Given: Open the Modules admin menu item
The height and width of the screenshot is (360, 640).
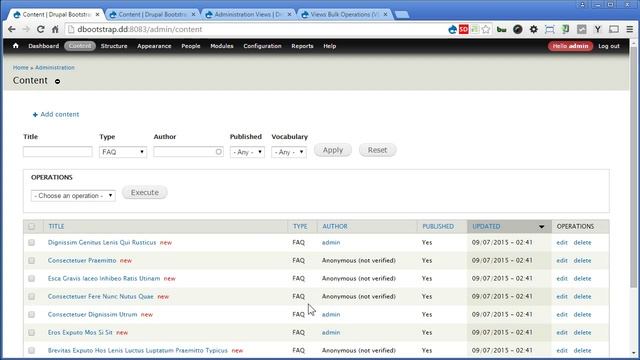Looking at the screenshot, I should [x=222, y=46].
